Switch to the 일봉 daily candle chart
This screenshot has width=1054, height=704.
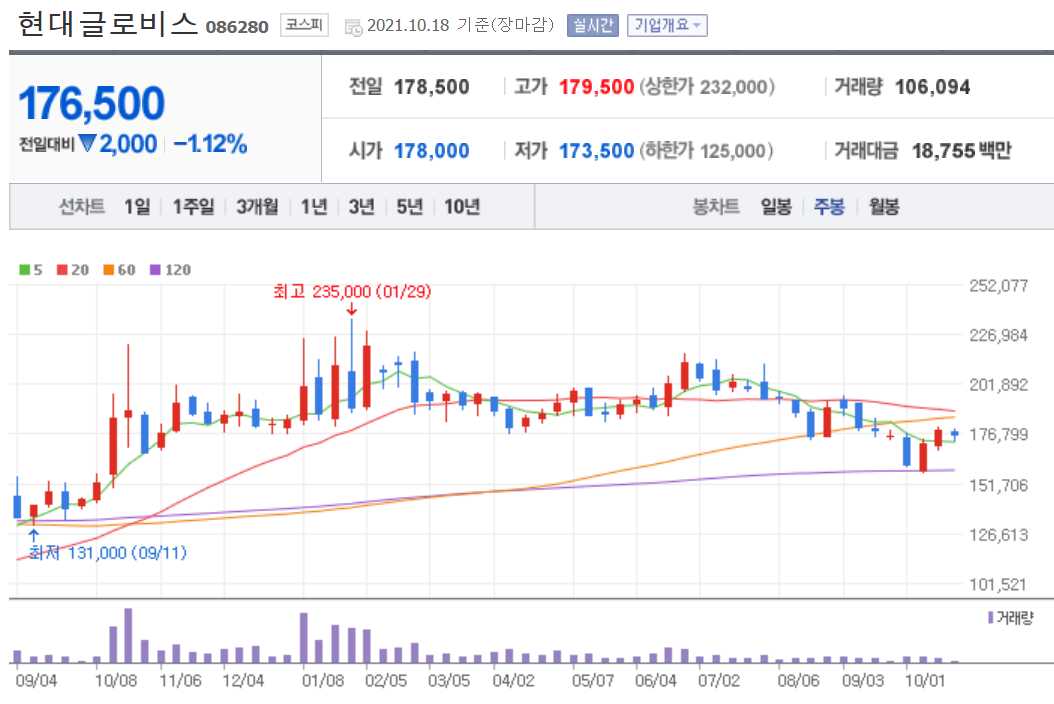(776, 206)
